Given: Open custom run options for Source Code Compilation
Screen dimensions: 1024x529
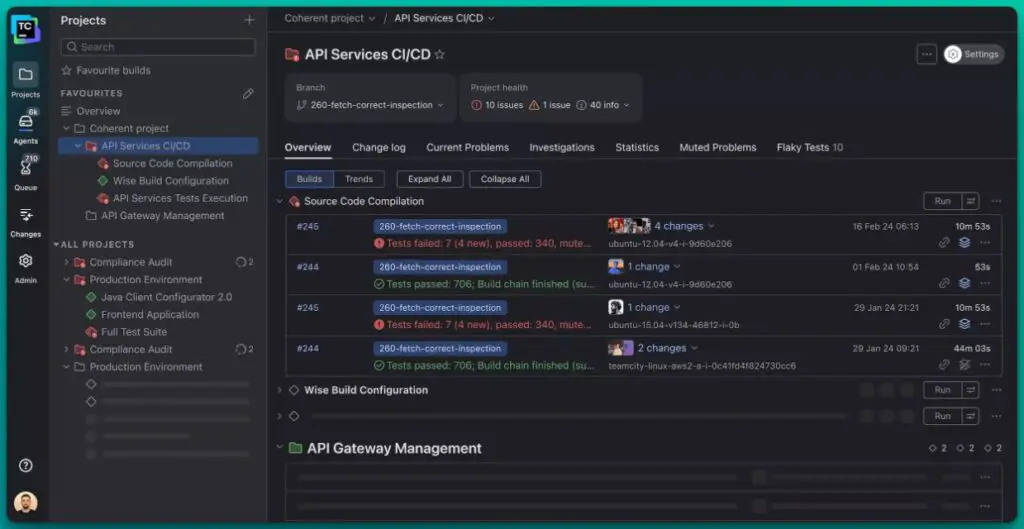Looking at the screenshot, I should (970, 201).
